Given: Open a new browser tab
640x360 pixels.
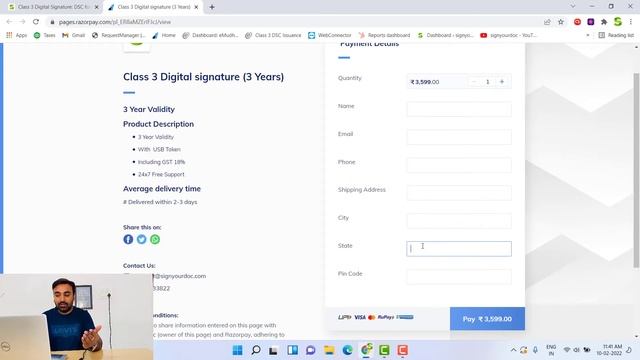Looking at the screenshot, I should click(212, 7).
